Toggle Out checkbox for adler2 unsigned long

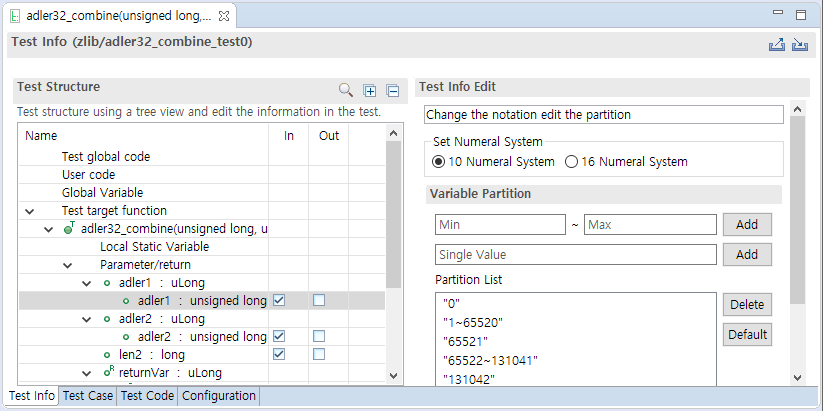pos(319,336)
